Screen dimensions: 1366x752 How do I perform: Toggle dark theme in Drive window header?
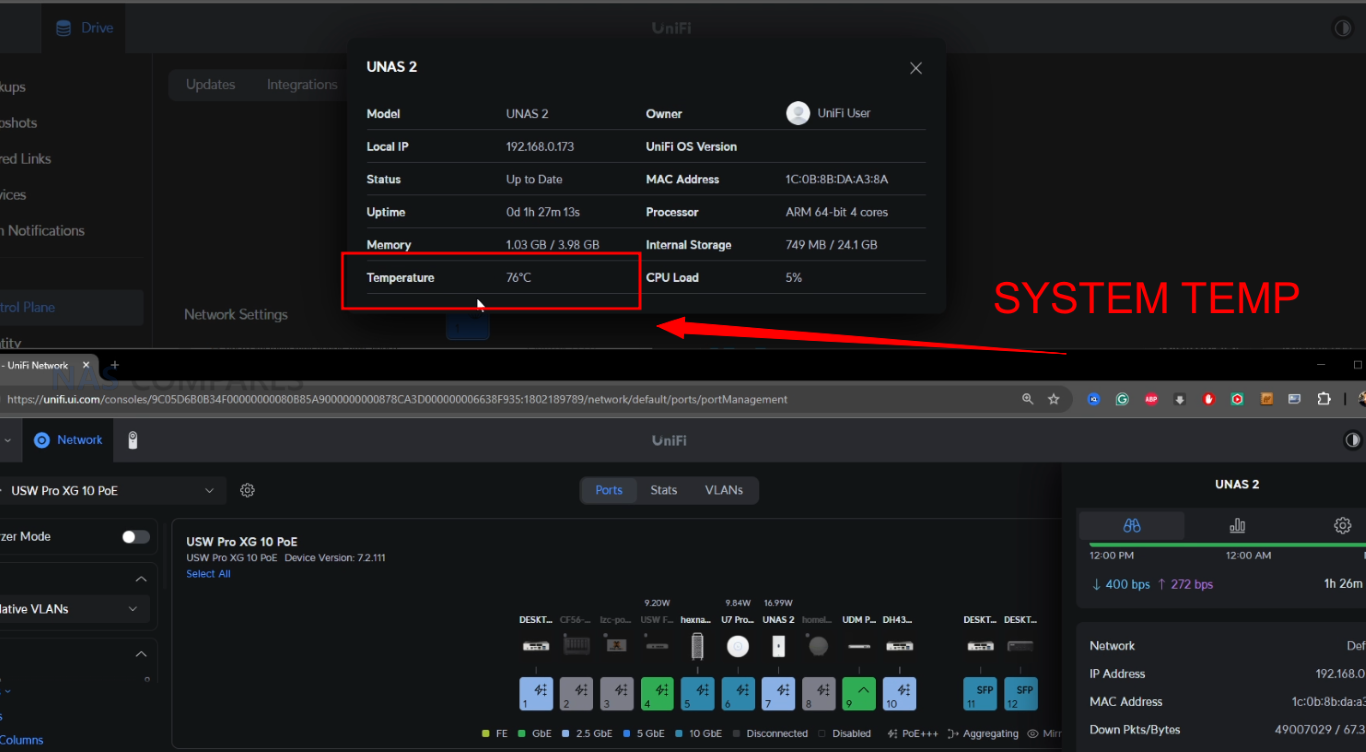(1343, 28)
